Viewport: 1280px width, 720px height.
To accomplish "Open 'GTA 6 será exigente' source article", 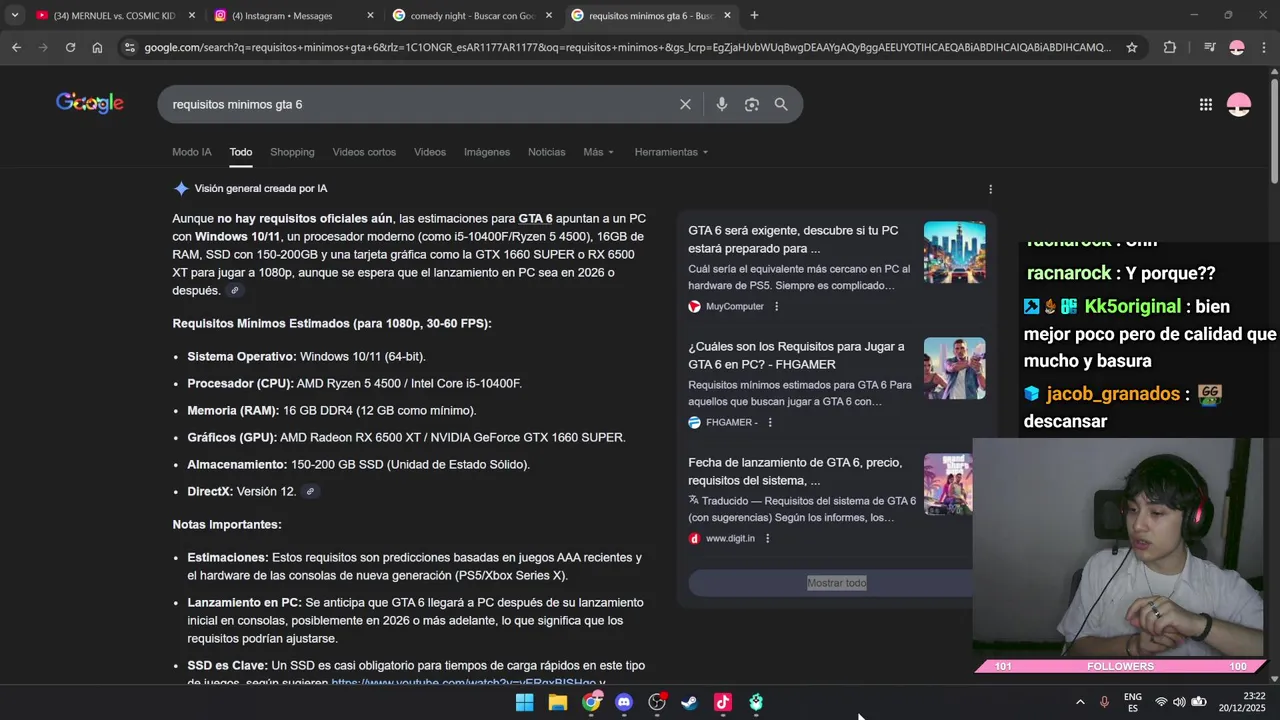I will (793, 239).
